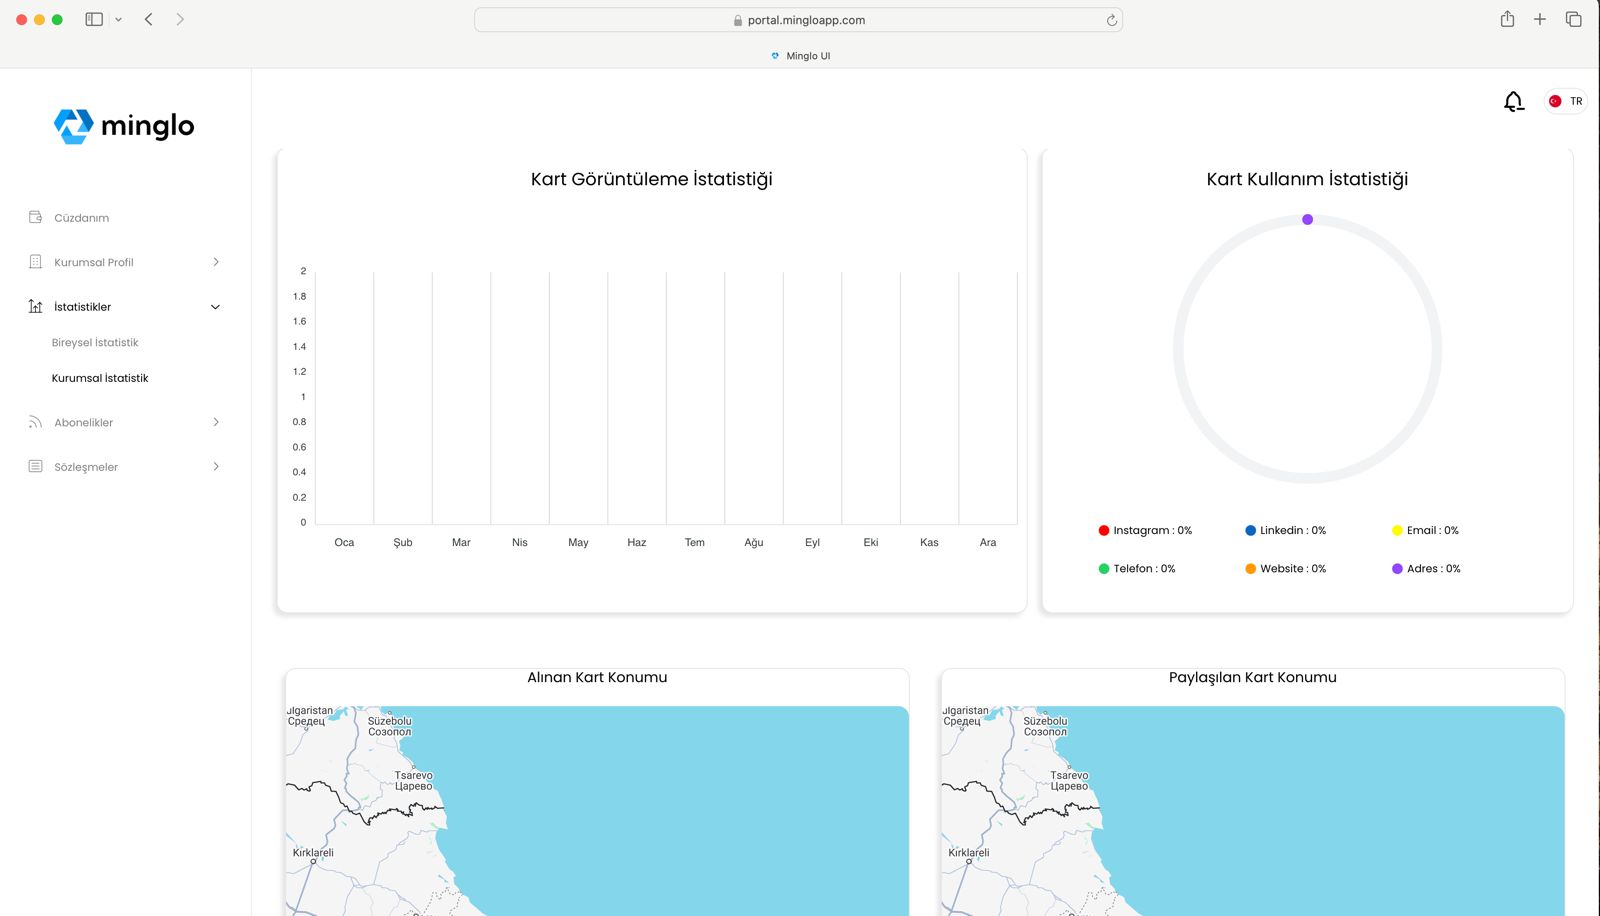Open Kurumsal İstatistik submenu item
The image size is (1600, 916).
tap(100, 378)
